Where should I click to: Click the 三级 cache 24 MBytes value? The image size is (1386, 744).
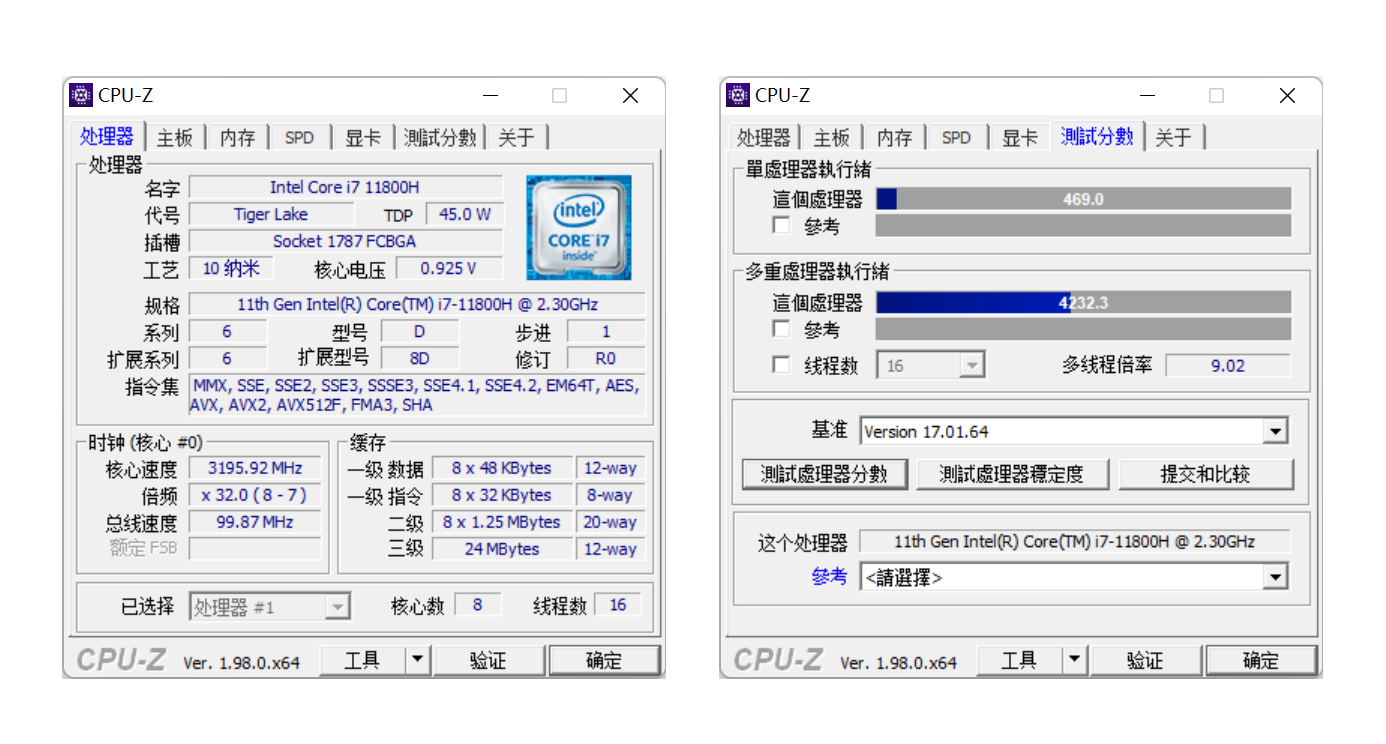[x=502, y=549]
